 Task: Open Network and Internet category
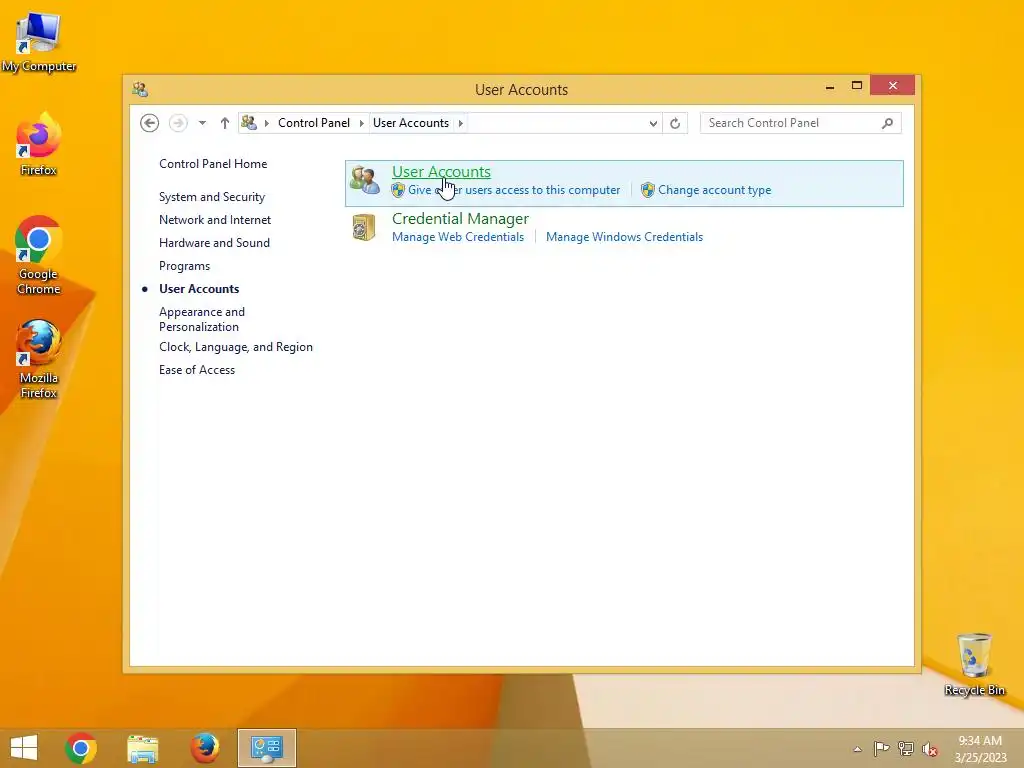pyautogui.click(x=215, y=220)
